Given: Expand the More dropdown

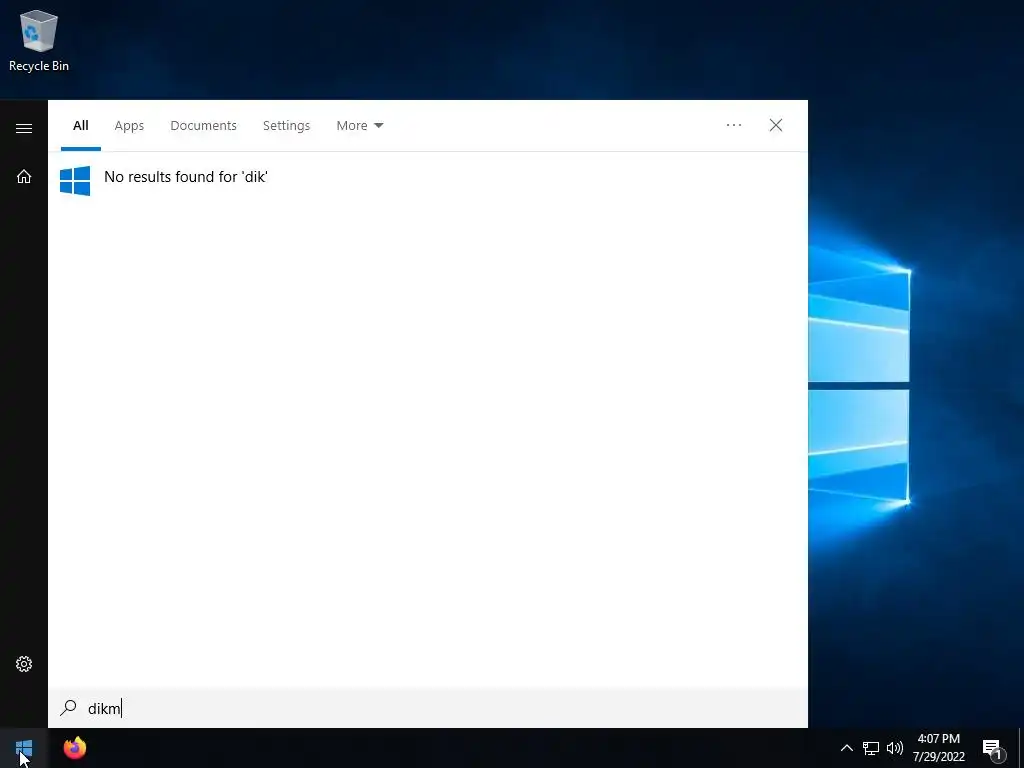Looking at the screenshot, I should (360, 125).
